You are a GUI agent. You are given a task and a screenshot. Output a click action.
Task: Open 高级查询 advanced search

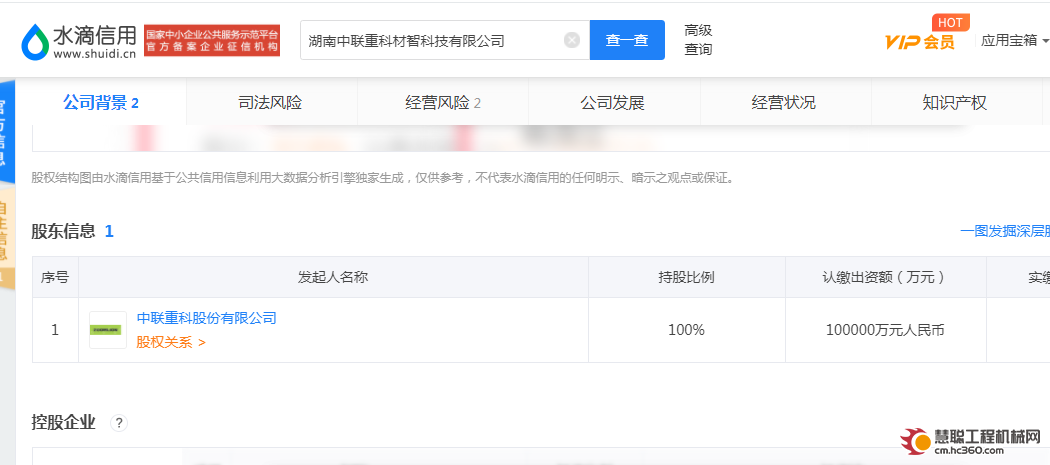[x=698, y=40]
